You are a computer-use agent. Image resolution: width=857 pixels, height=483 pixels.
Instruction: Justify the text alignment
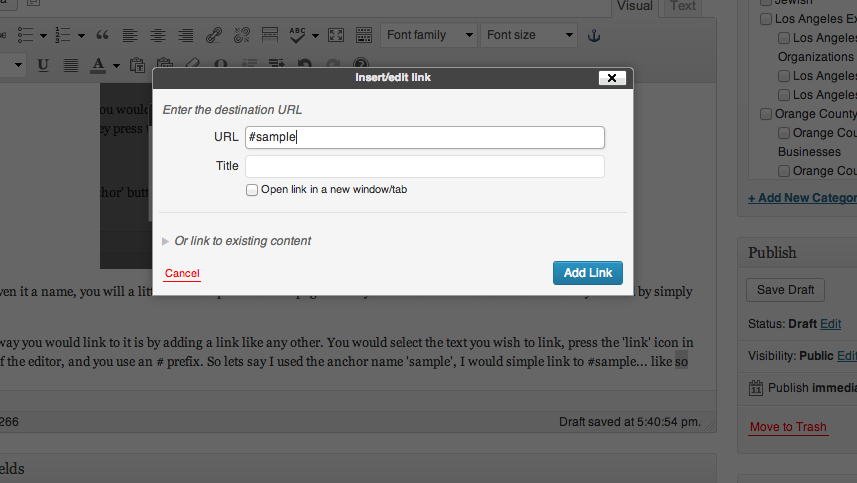tap(71, 65)
